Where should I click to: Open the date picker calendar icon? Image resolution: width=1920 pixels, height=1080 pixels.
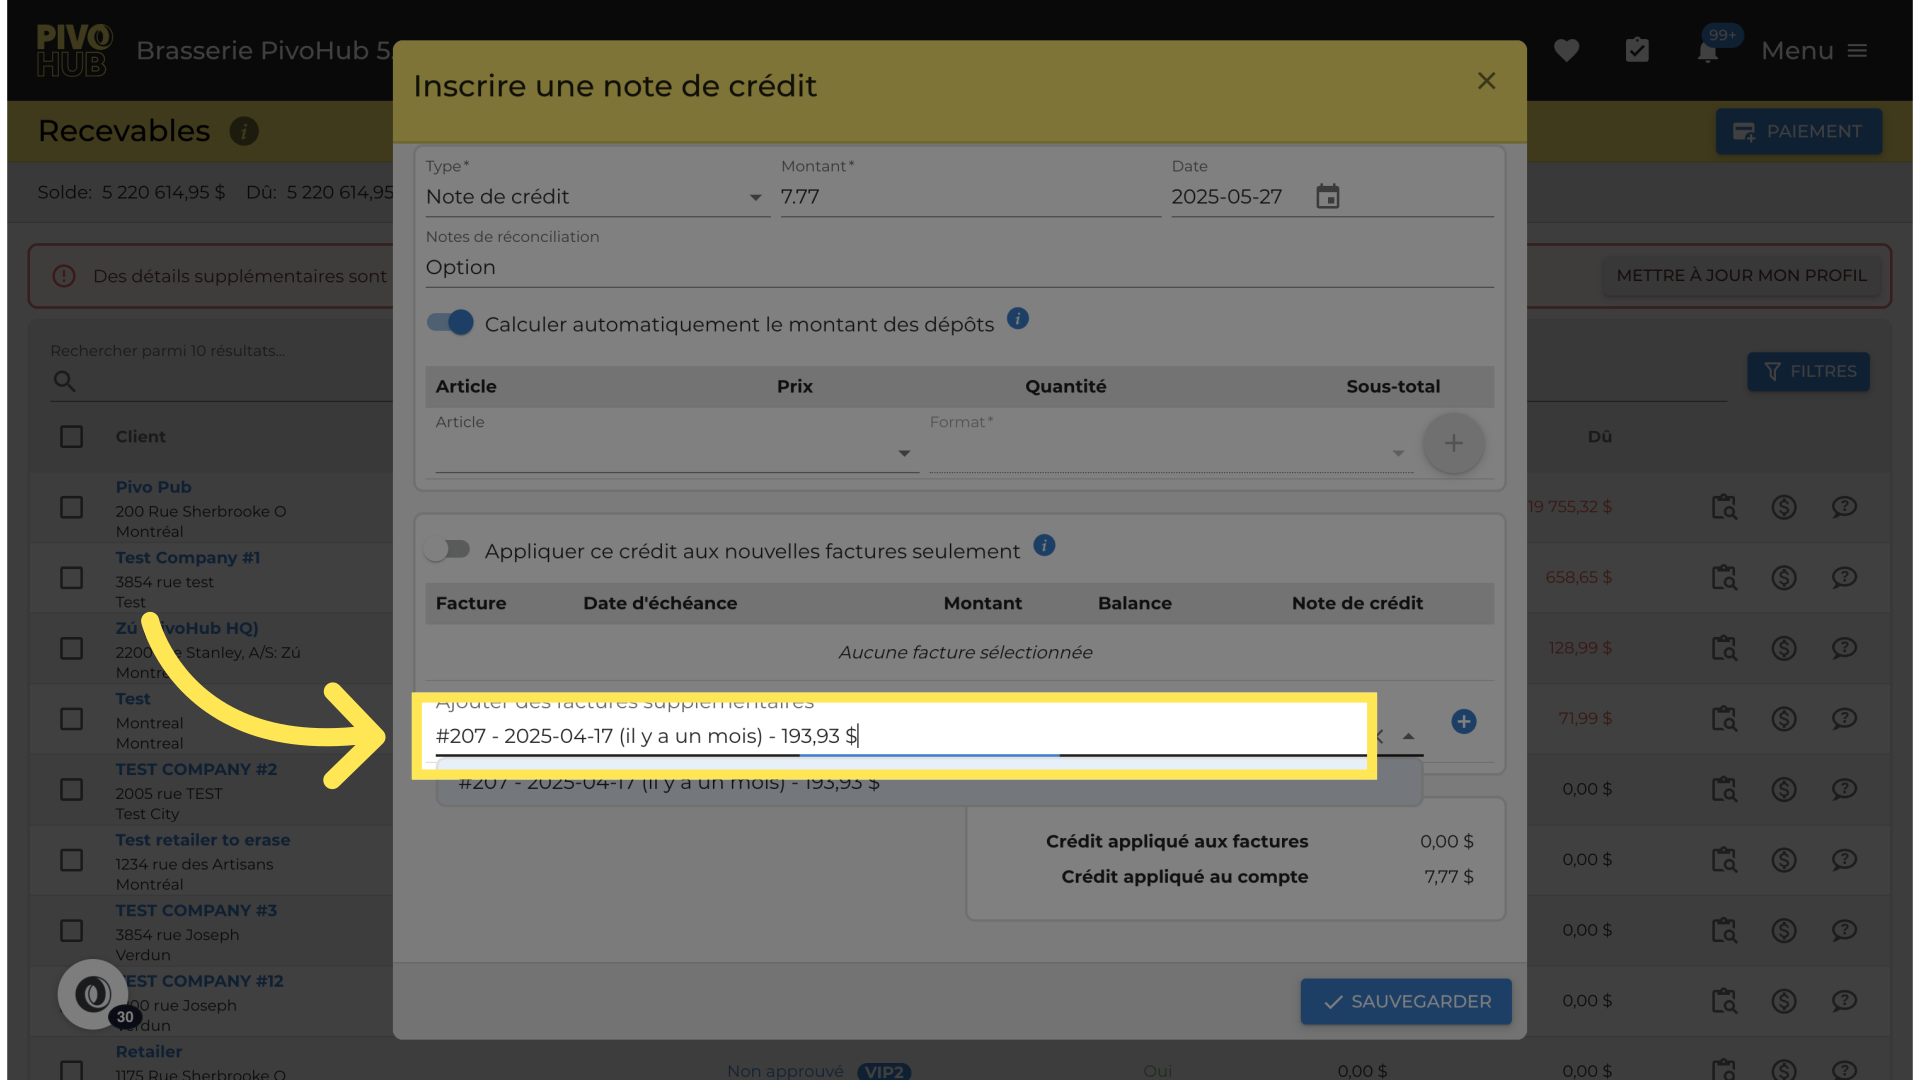point(1327,197)
